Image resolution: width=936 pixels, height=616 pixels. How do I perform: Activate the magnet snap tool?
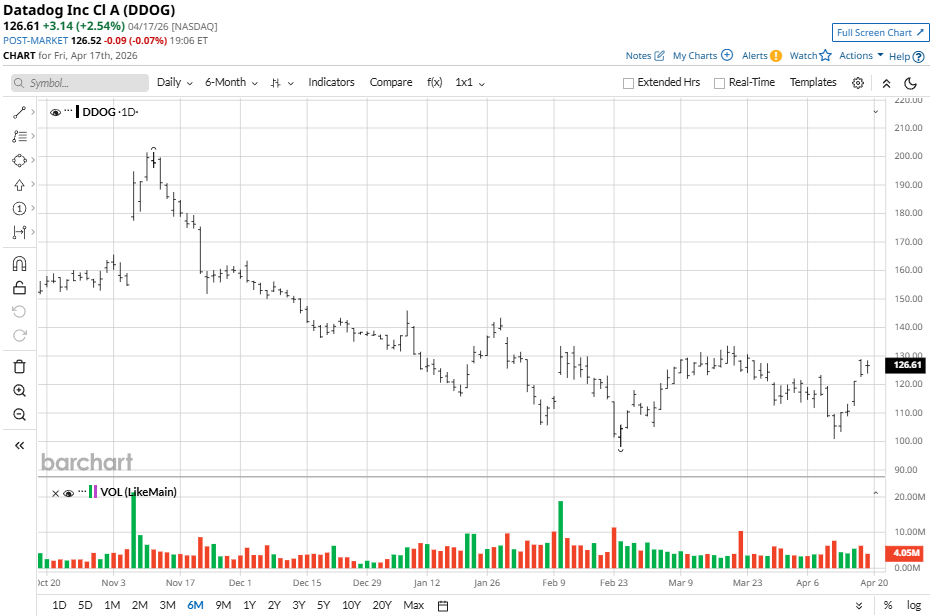pos(19,264)
